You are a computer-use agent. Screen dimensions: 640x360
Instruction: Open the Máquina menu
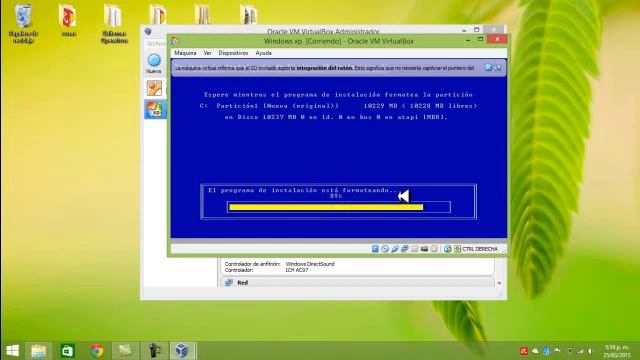pyautogui.click(x=185, y=53)
